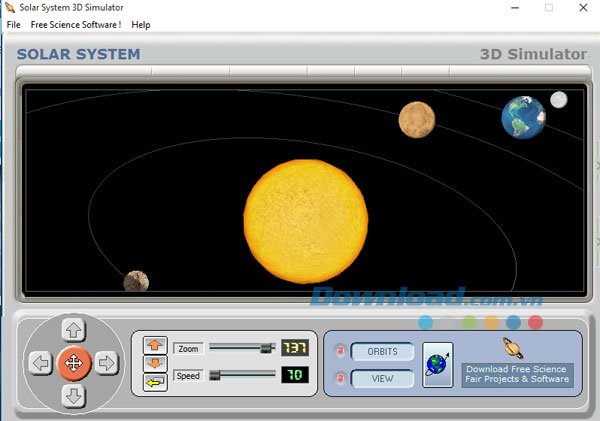Toggle the VIEW indicator light
600x421 pixels.
point(339,378)
